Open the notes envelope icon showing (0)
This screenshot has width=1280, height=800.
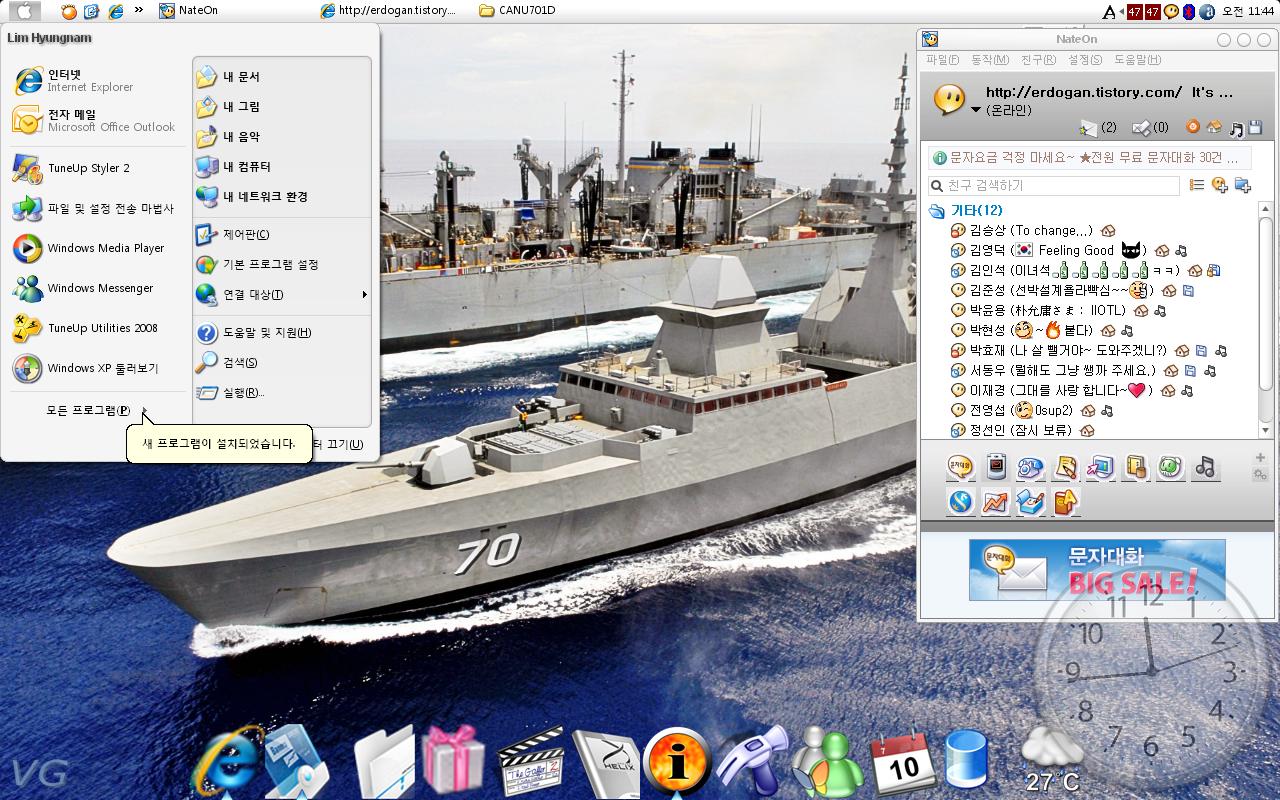(x=1141, y=128)
